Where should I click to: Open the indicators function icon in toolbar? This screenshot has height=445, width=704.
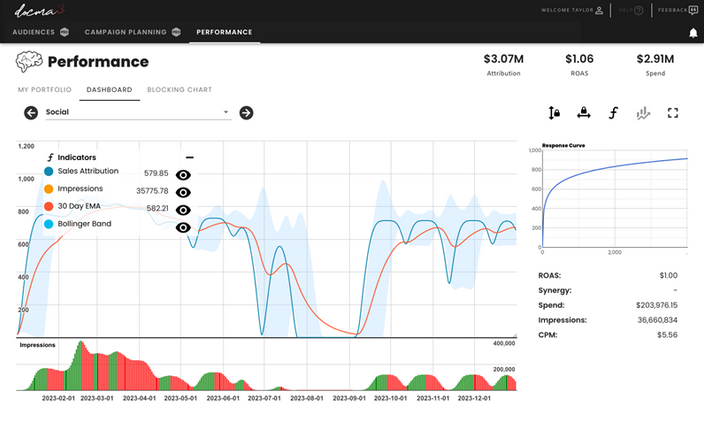[x=613, y=113]
